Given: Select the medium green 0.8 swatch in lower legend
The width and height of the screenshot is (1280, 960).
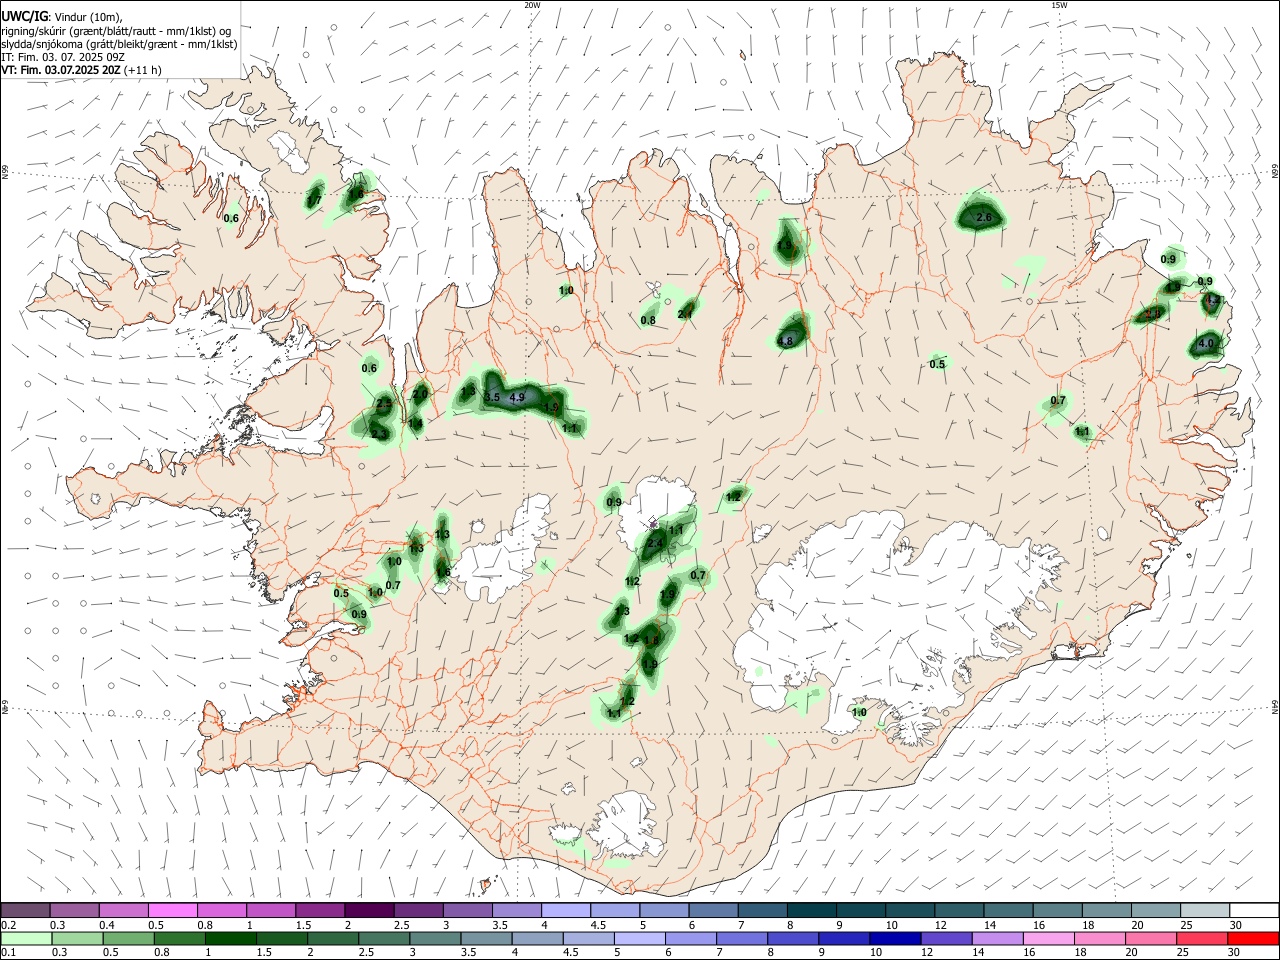Looking at the screenshot, I should click(x=179, y=938).
